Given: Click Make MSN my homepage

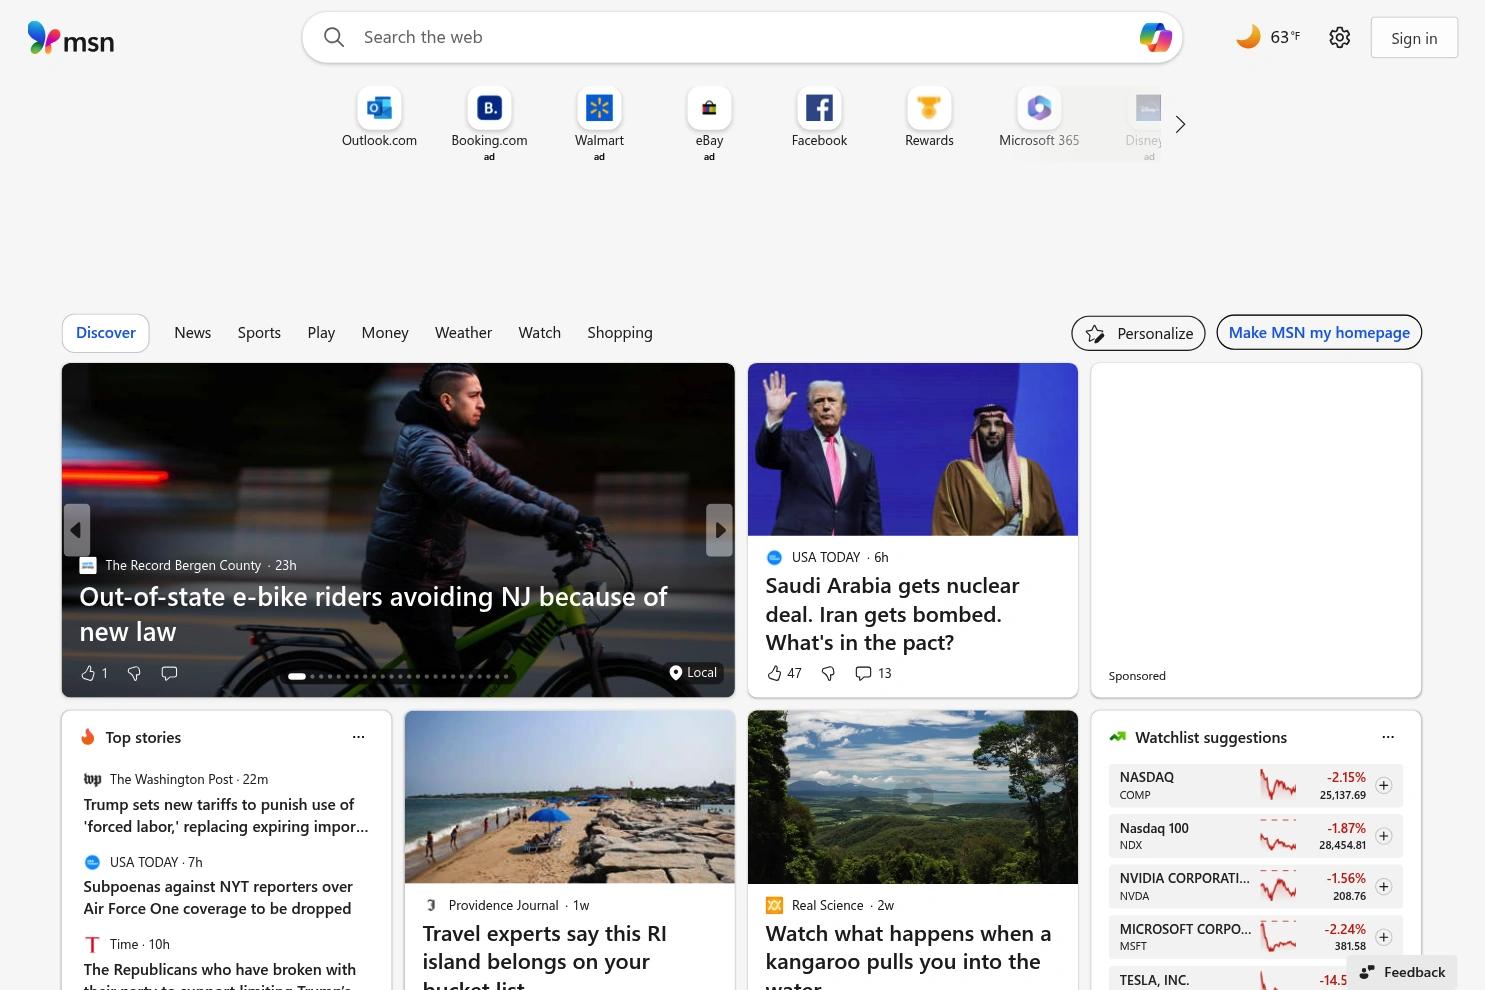Looking at the screenshot, I should pyautogui.click(x=1319, y=333).
